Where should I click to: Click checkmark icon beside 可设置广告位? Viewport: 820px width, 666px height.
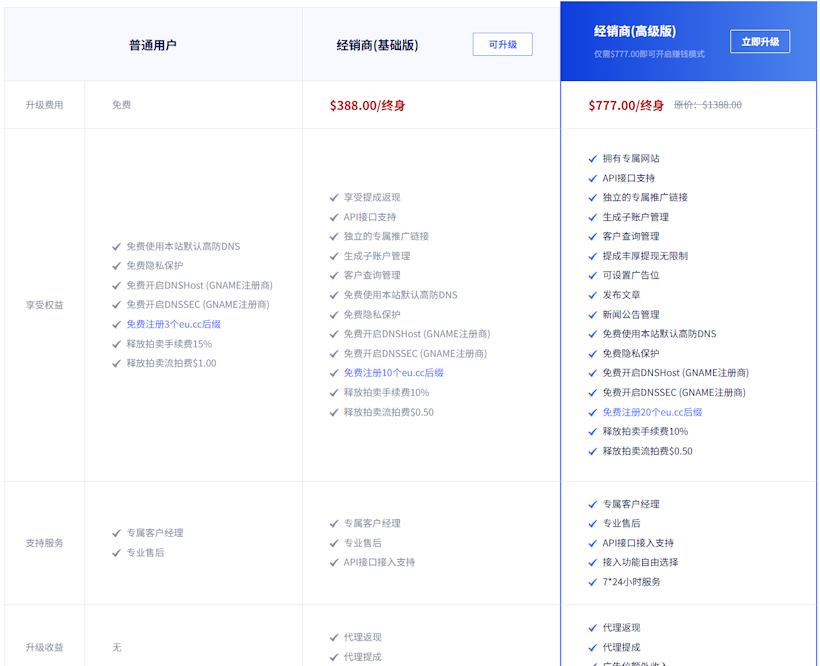coord(594,276)
